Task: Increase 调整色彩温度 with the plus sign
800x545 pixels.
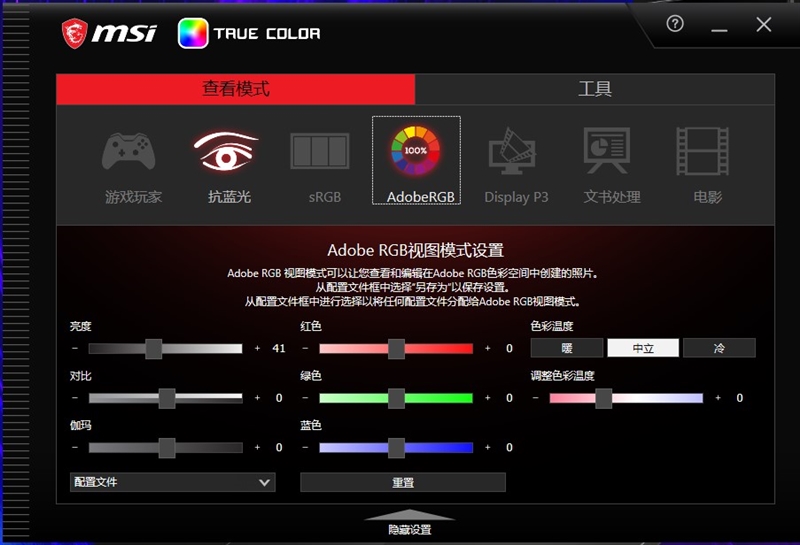Action: 718,398
